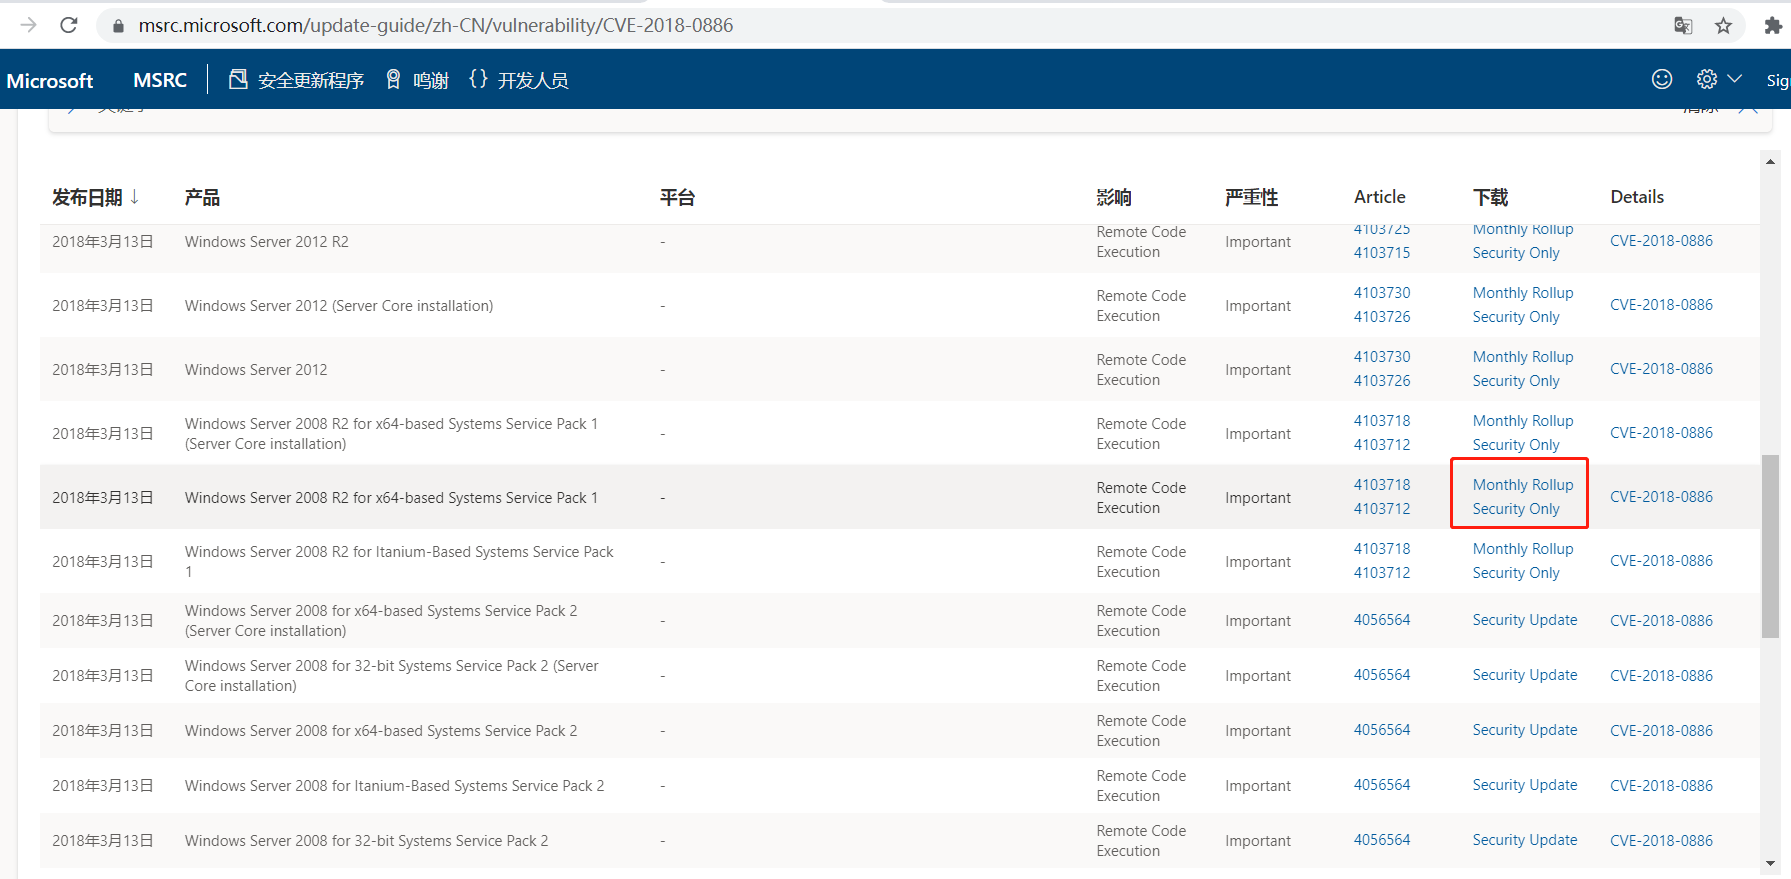Open the Microsoft home link
Image resolution: width=1791 pixels, height=879 pixels.
click(50, 80)
